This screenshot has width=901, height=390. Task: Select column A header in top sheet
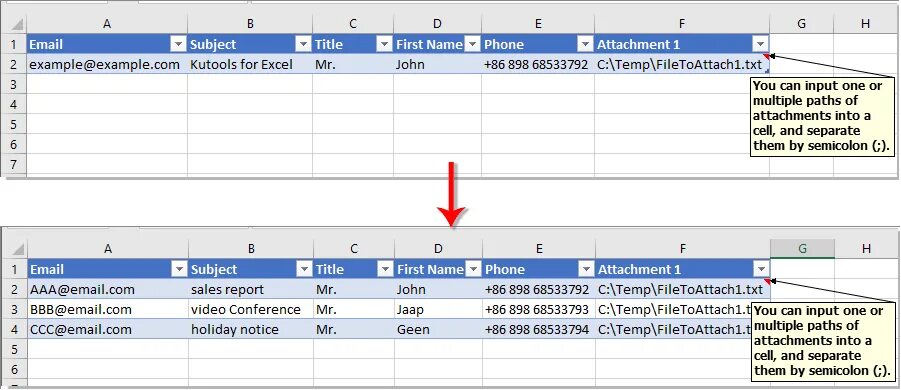(107, 24)
